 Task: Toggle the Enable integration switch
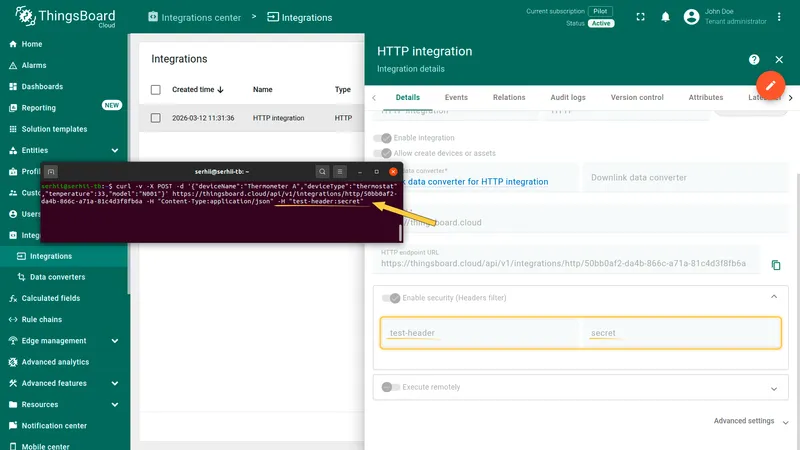point(382,138)
